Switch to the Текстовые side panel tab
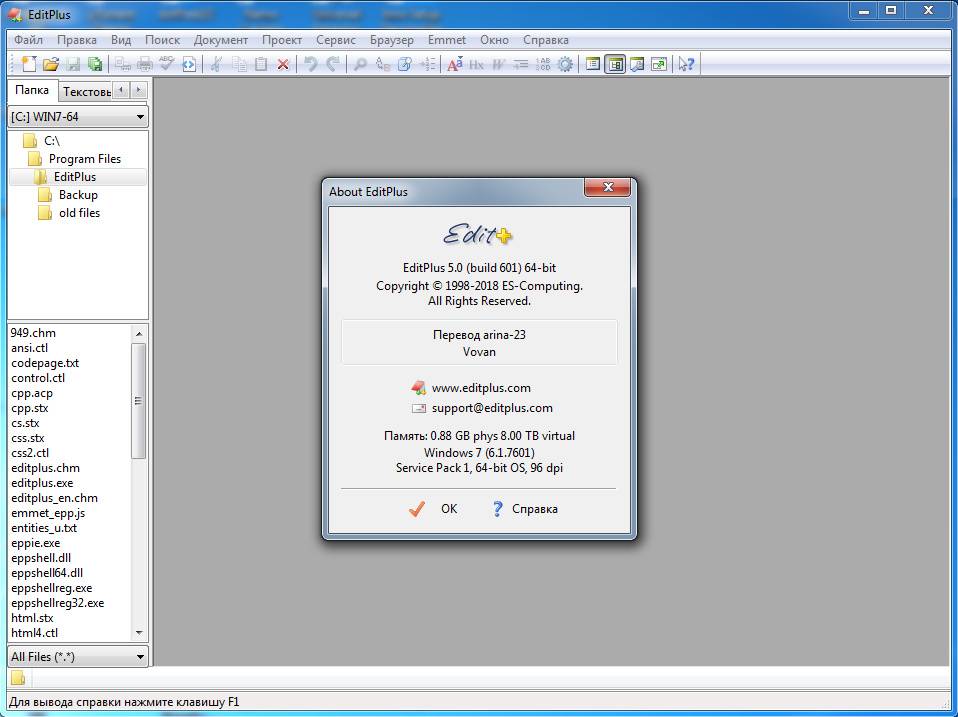Viewport: 958px width, 717px height. coord(86,92)
